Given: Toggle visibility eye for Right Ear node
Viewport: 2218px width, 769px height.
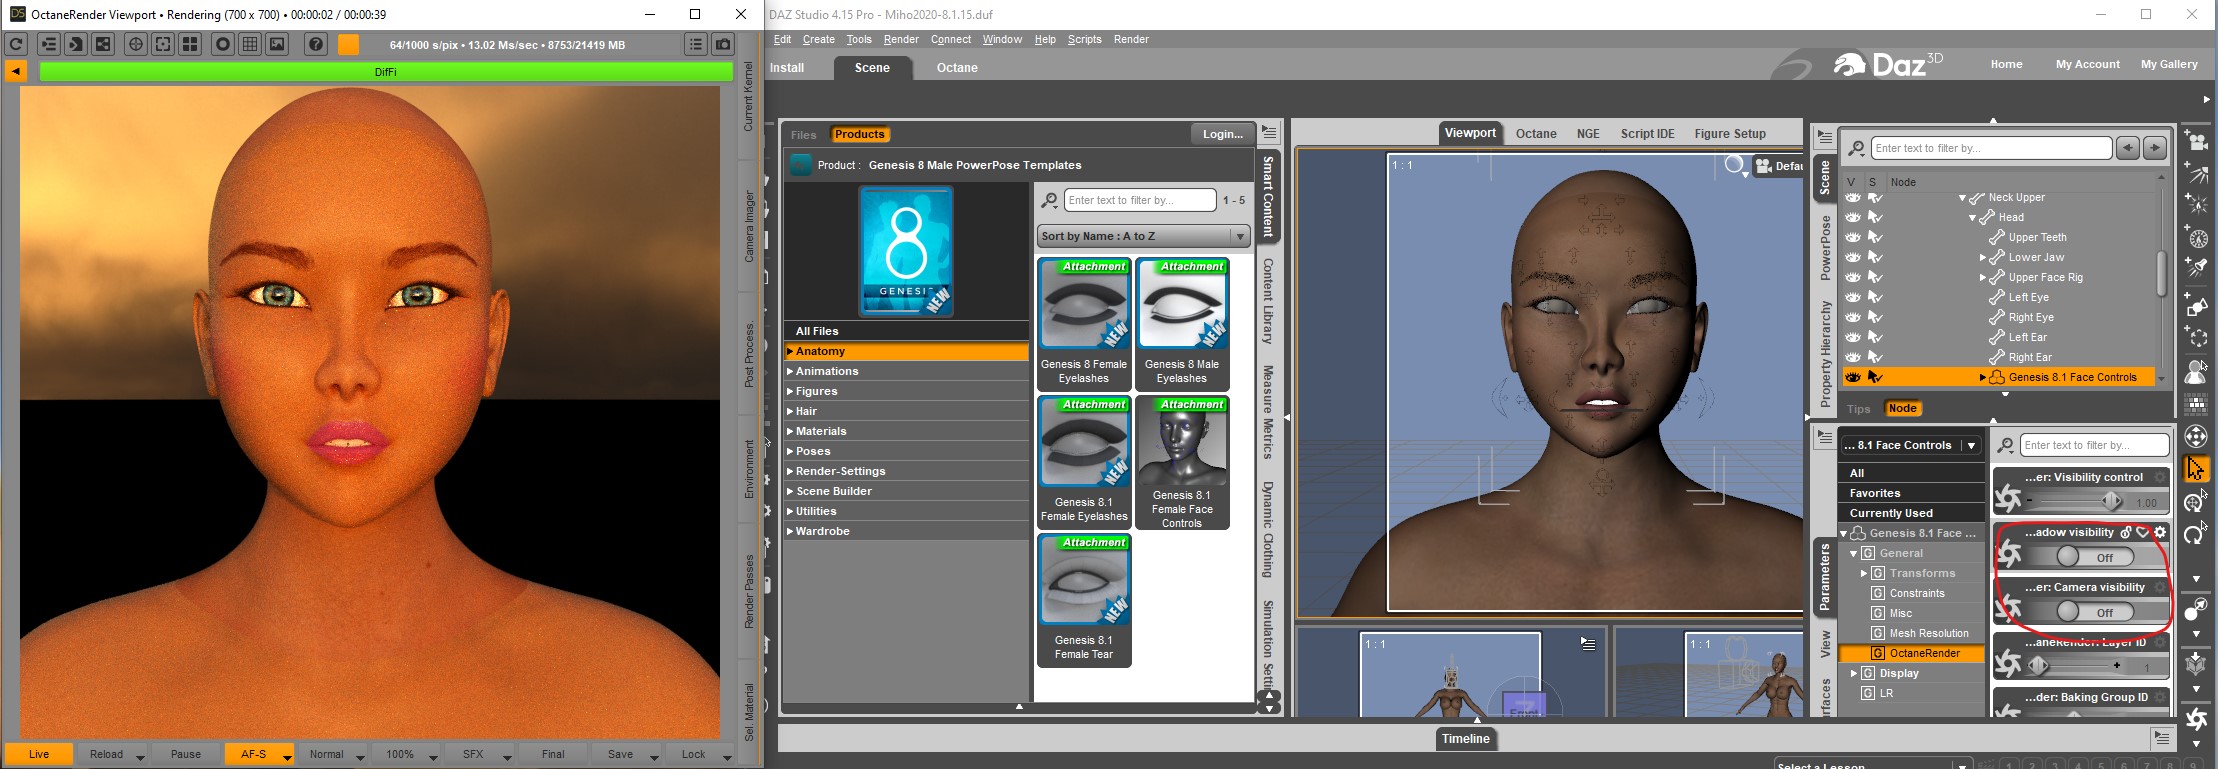Looking at the screenshot, I should point(1853,357).
